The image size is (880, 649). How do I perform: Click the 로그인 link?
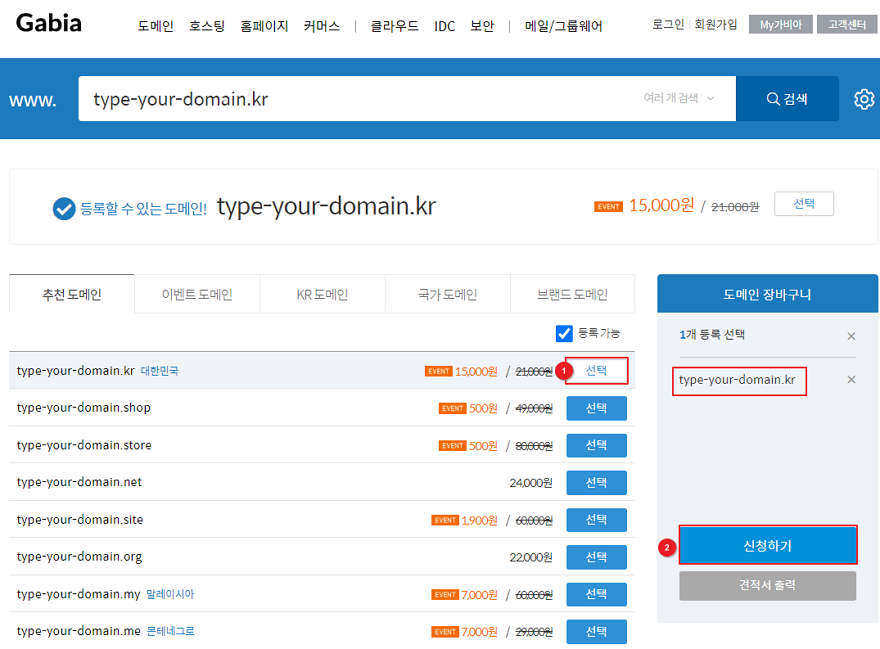pyautogui.click(x=667, y=25)
